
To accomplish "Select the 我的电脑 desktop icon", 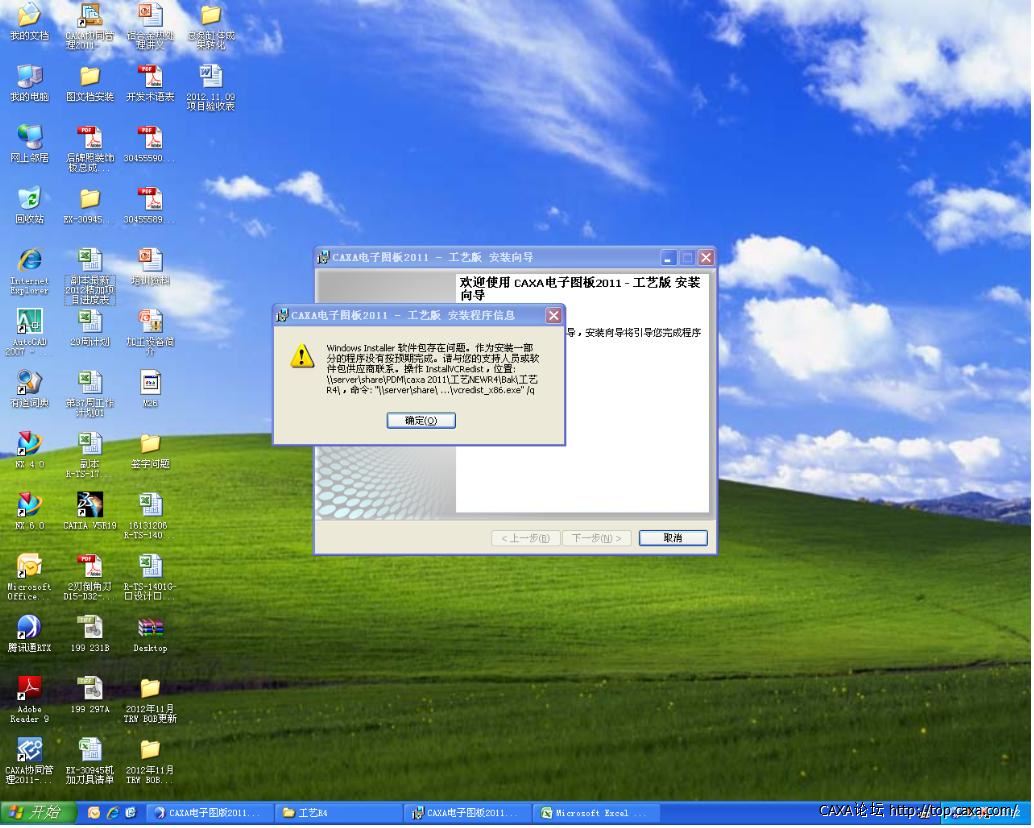I will (29, 83).
